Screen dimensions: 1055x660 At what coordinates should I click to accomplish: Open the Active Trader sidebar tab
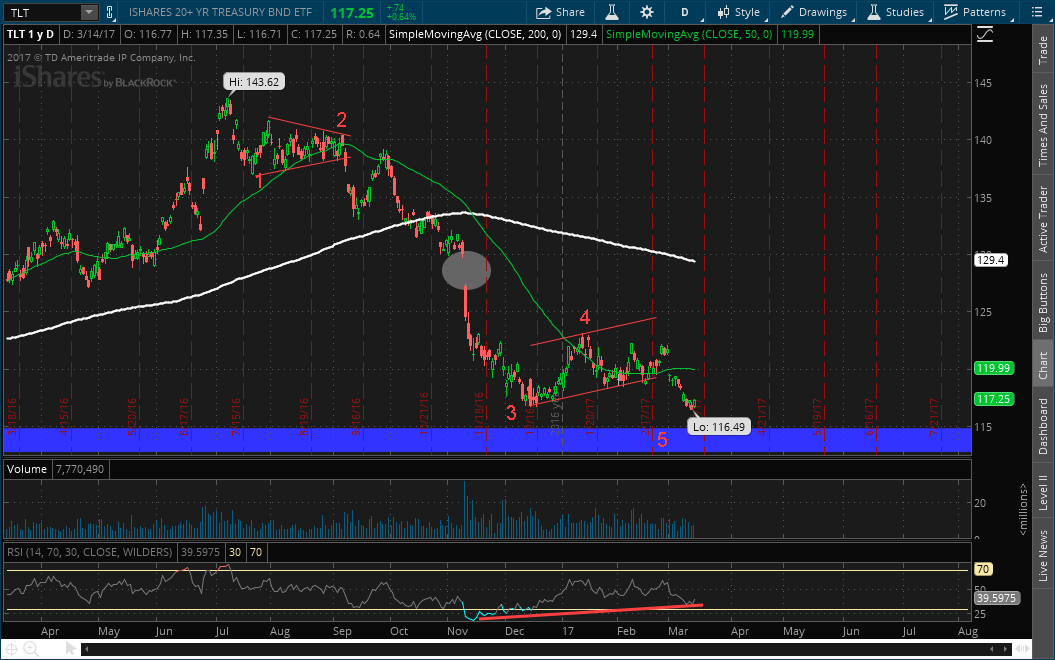click(x=1043, y=219)
